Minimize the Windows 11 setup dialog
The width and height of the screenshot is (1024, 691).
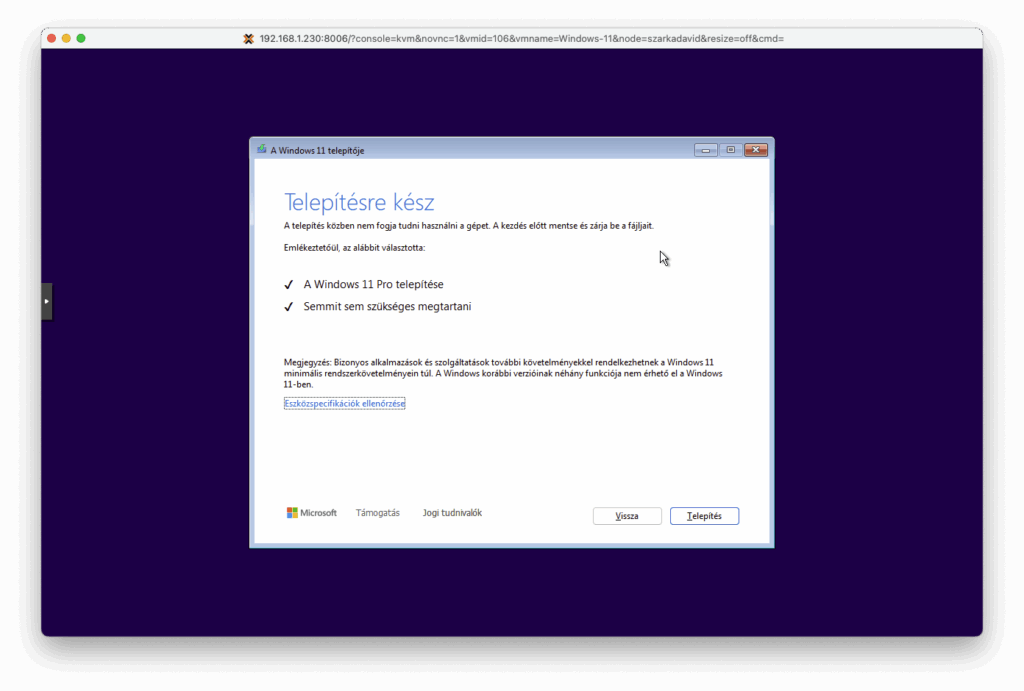pyautogui.click(x=705, y=150)
